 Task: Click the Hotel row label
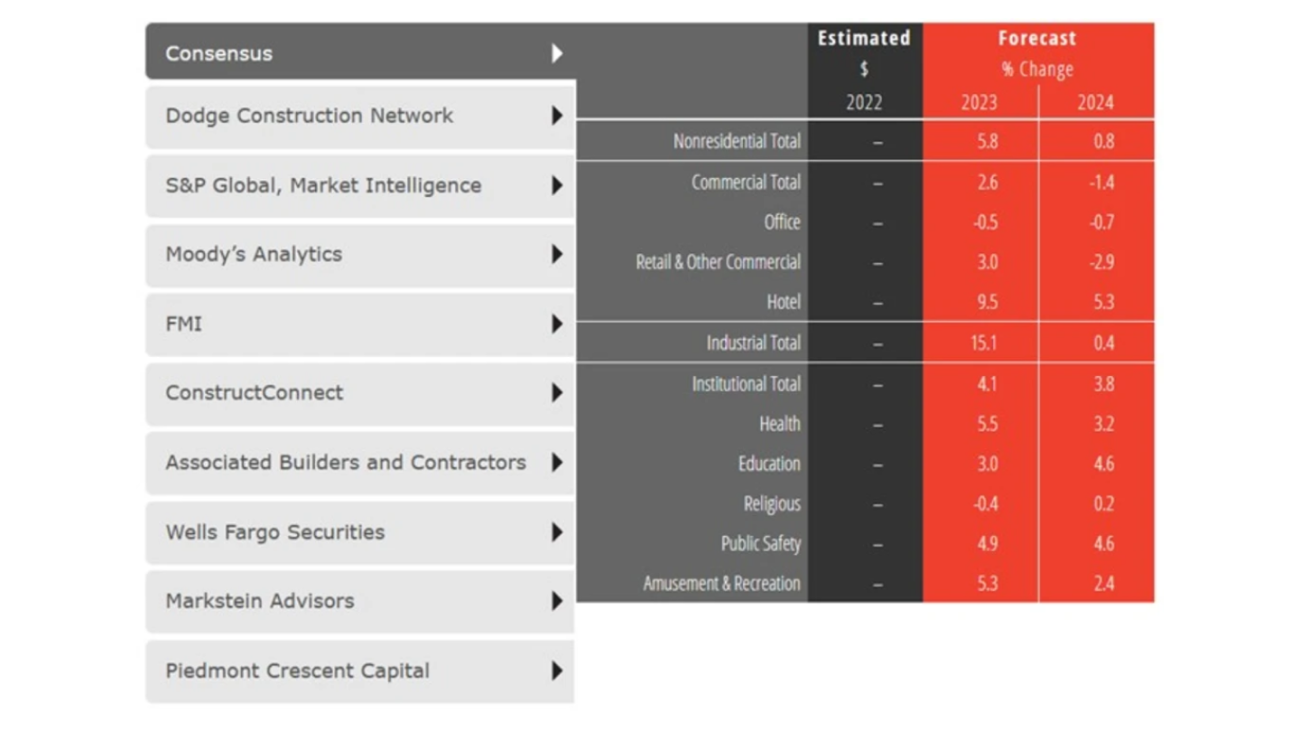point(784,302)
